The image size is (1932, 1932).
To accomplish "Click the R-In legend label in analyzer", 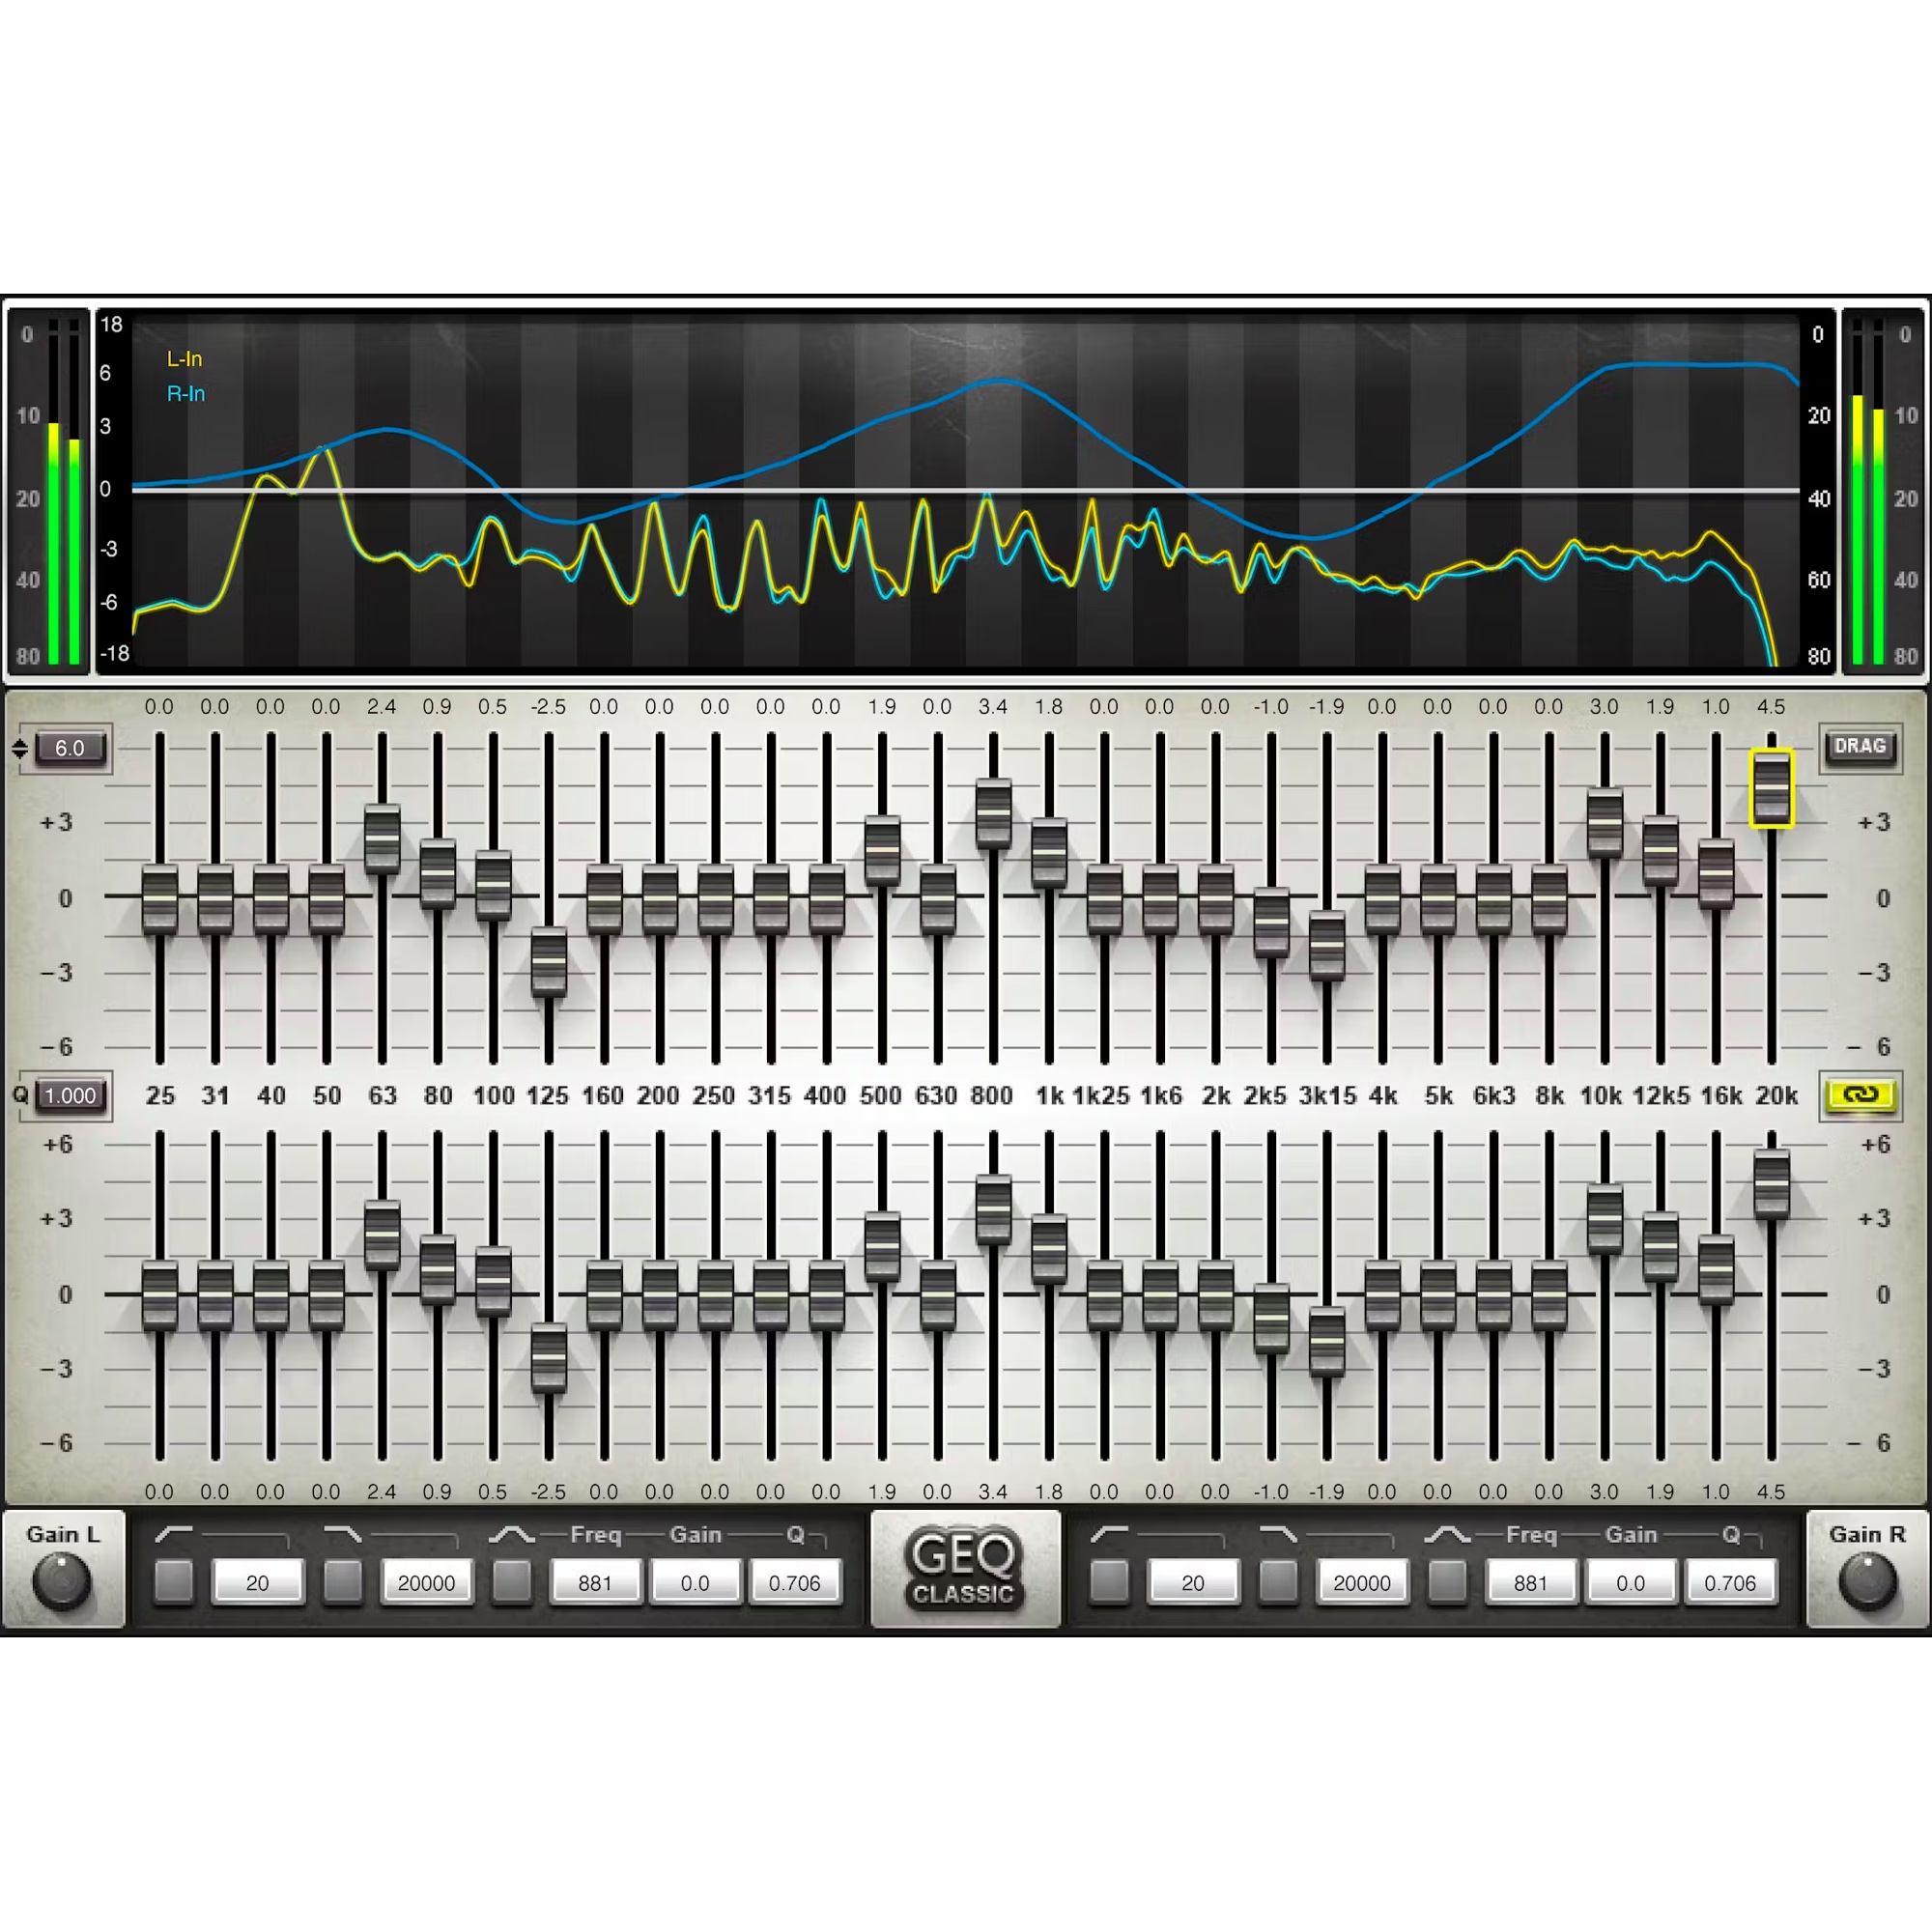I will pyautogui.click(x=186, y=394).
